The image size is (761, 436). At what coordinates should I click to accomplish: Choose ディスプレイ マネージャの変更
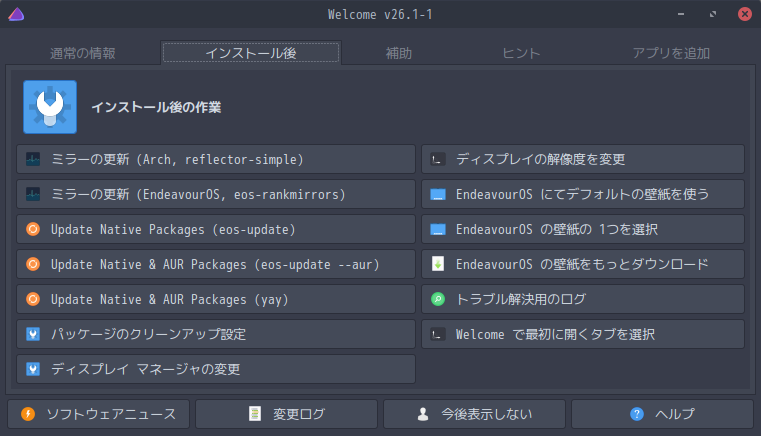[216, 369]
